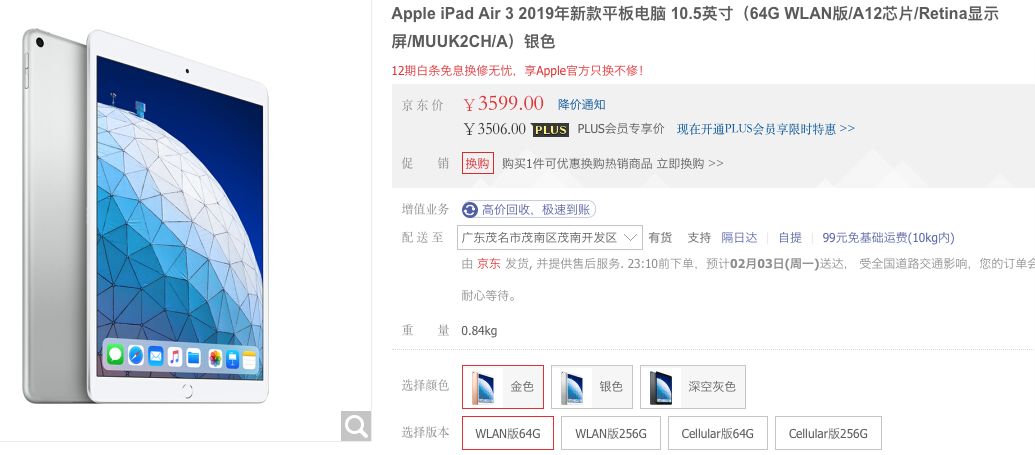Viewport: 1035px width, 455px height.
Task: Select the 深空灰色 color option
Action: (693, 387)
